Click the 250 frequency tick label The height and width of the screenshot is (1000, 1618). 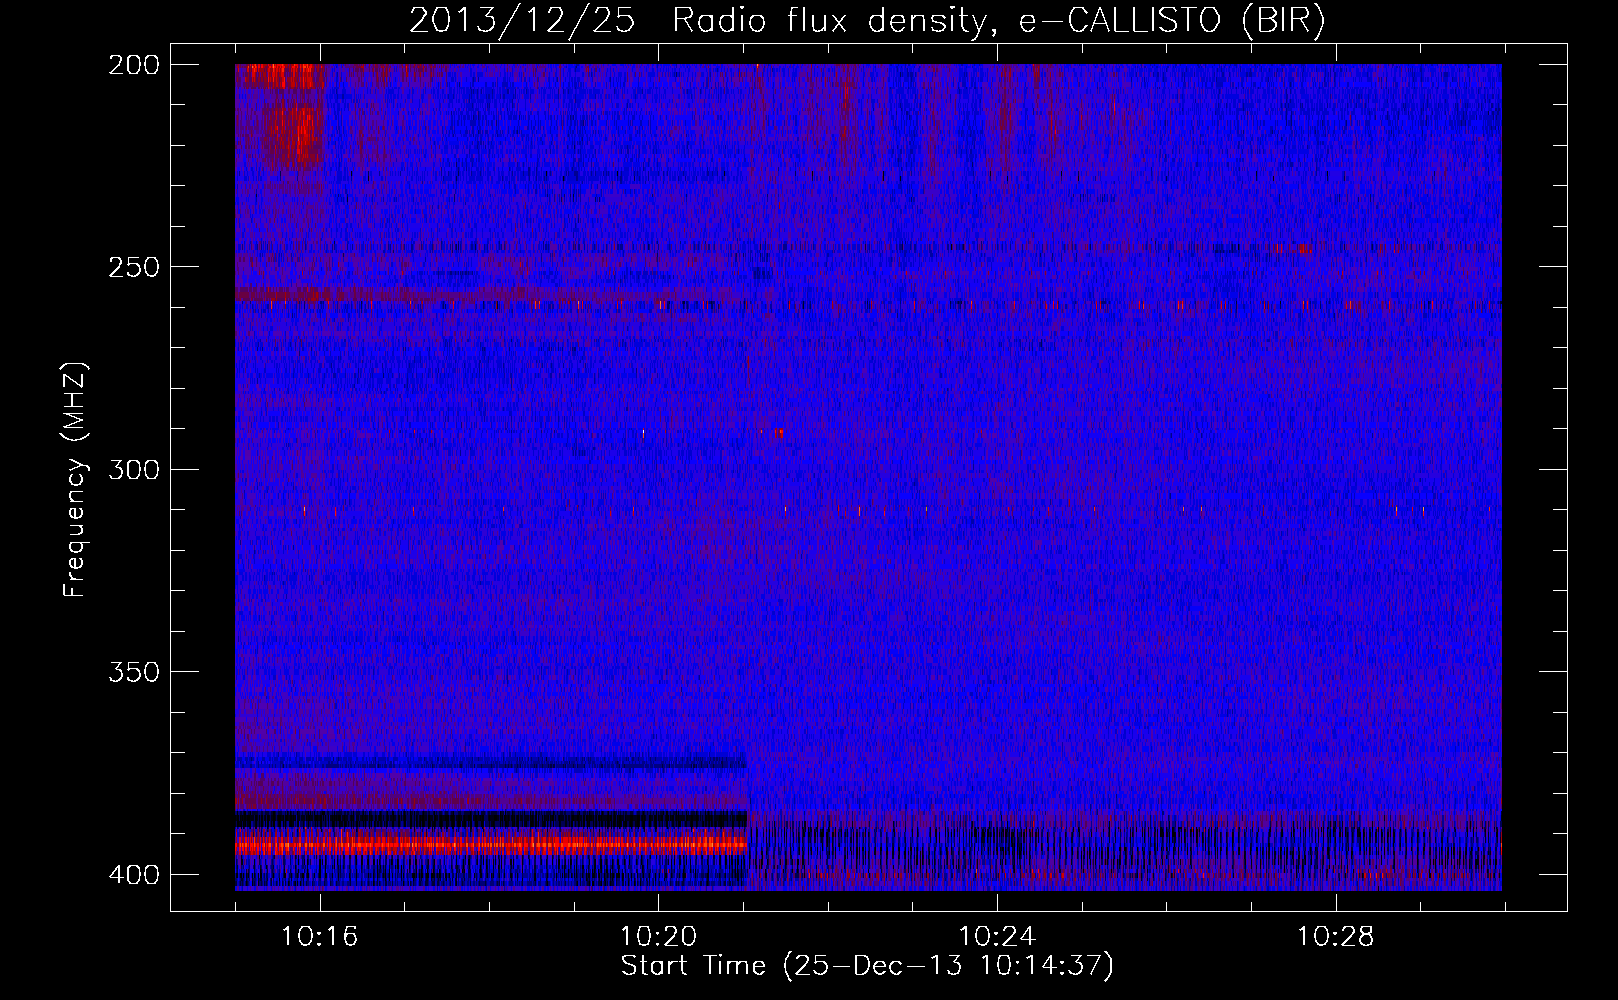[x=134, y=267]
